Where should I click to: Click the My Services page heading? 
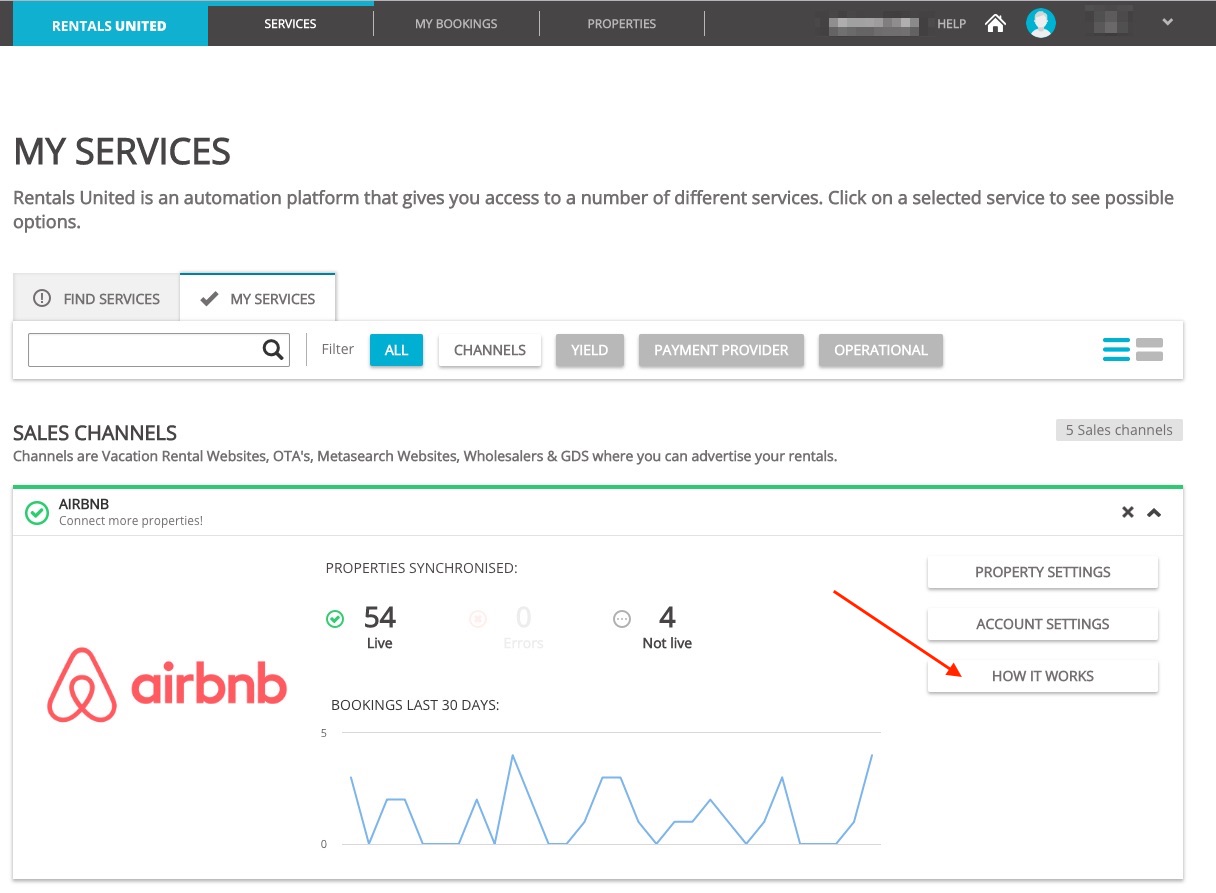coord(122,152)
